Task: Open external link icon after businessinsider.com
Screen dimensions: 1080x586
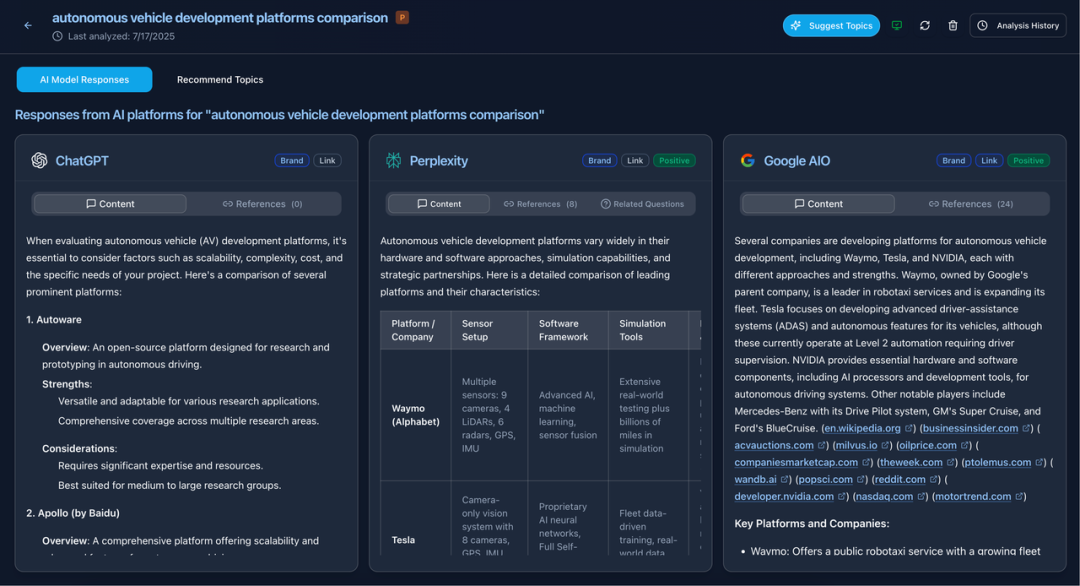Action: (x=1026, y=428)
